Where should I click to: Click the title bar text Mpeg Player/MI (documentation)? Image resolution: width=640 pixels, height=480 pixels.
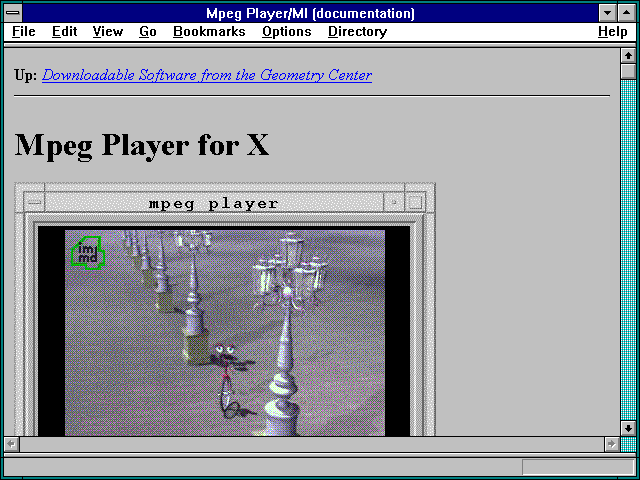[310, 13]
